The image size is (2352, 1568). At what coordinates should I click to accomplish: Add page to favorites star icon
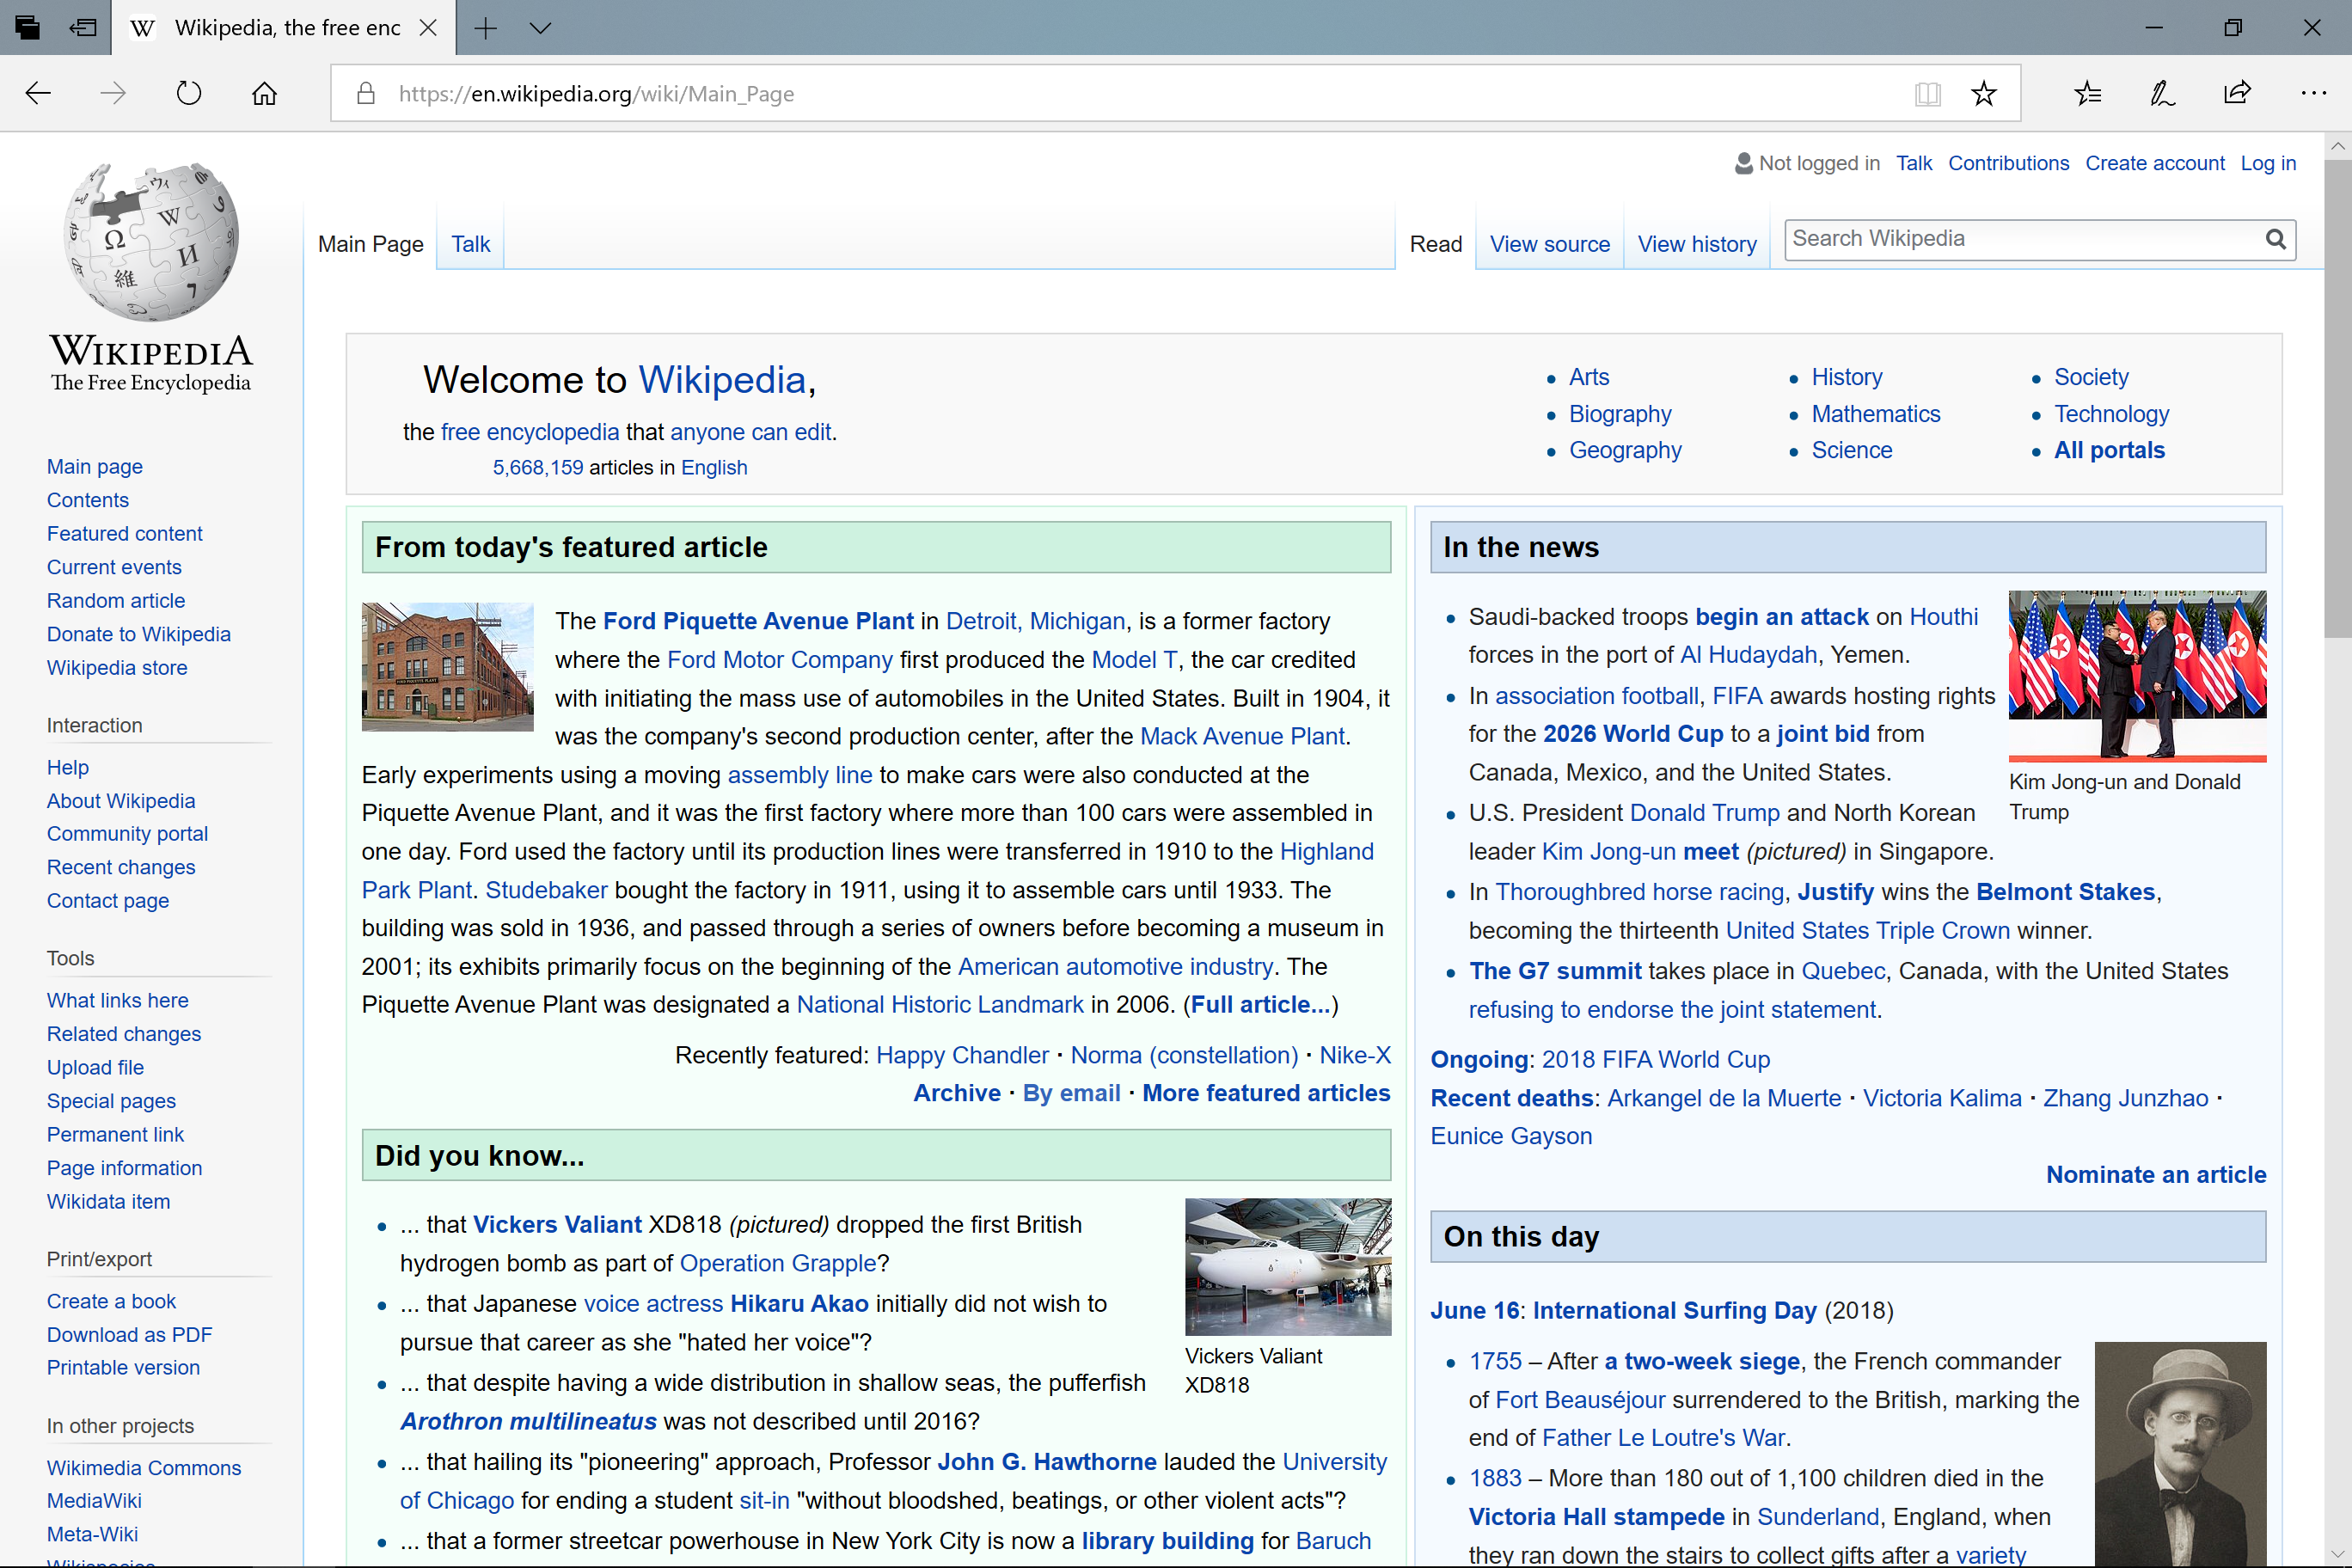(1983, 94)
